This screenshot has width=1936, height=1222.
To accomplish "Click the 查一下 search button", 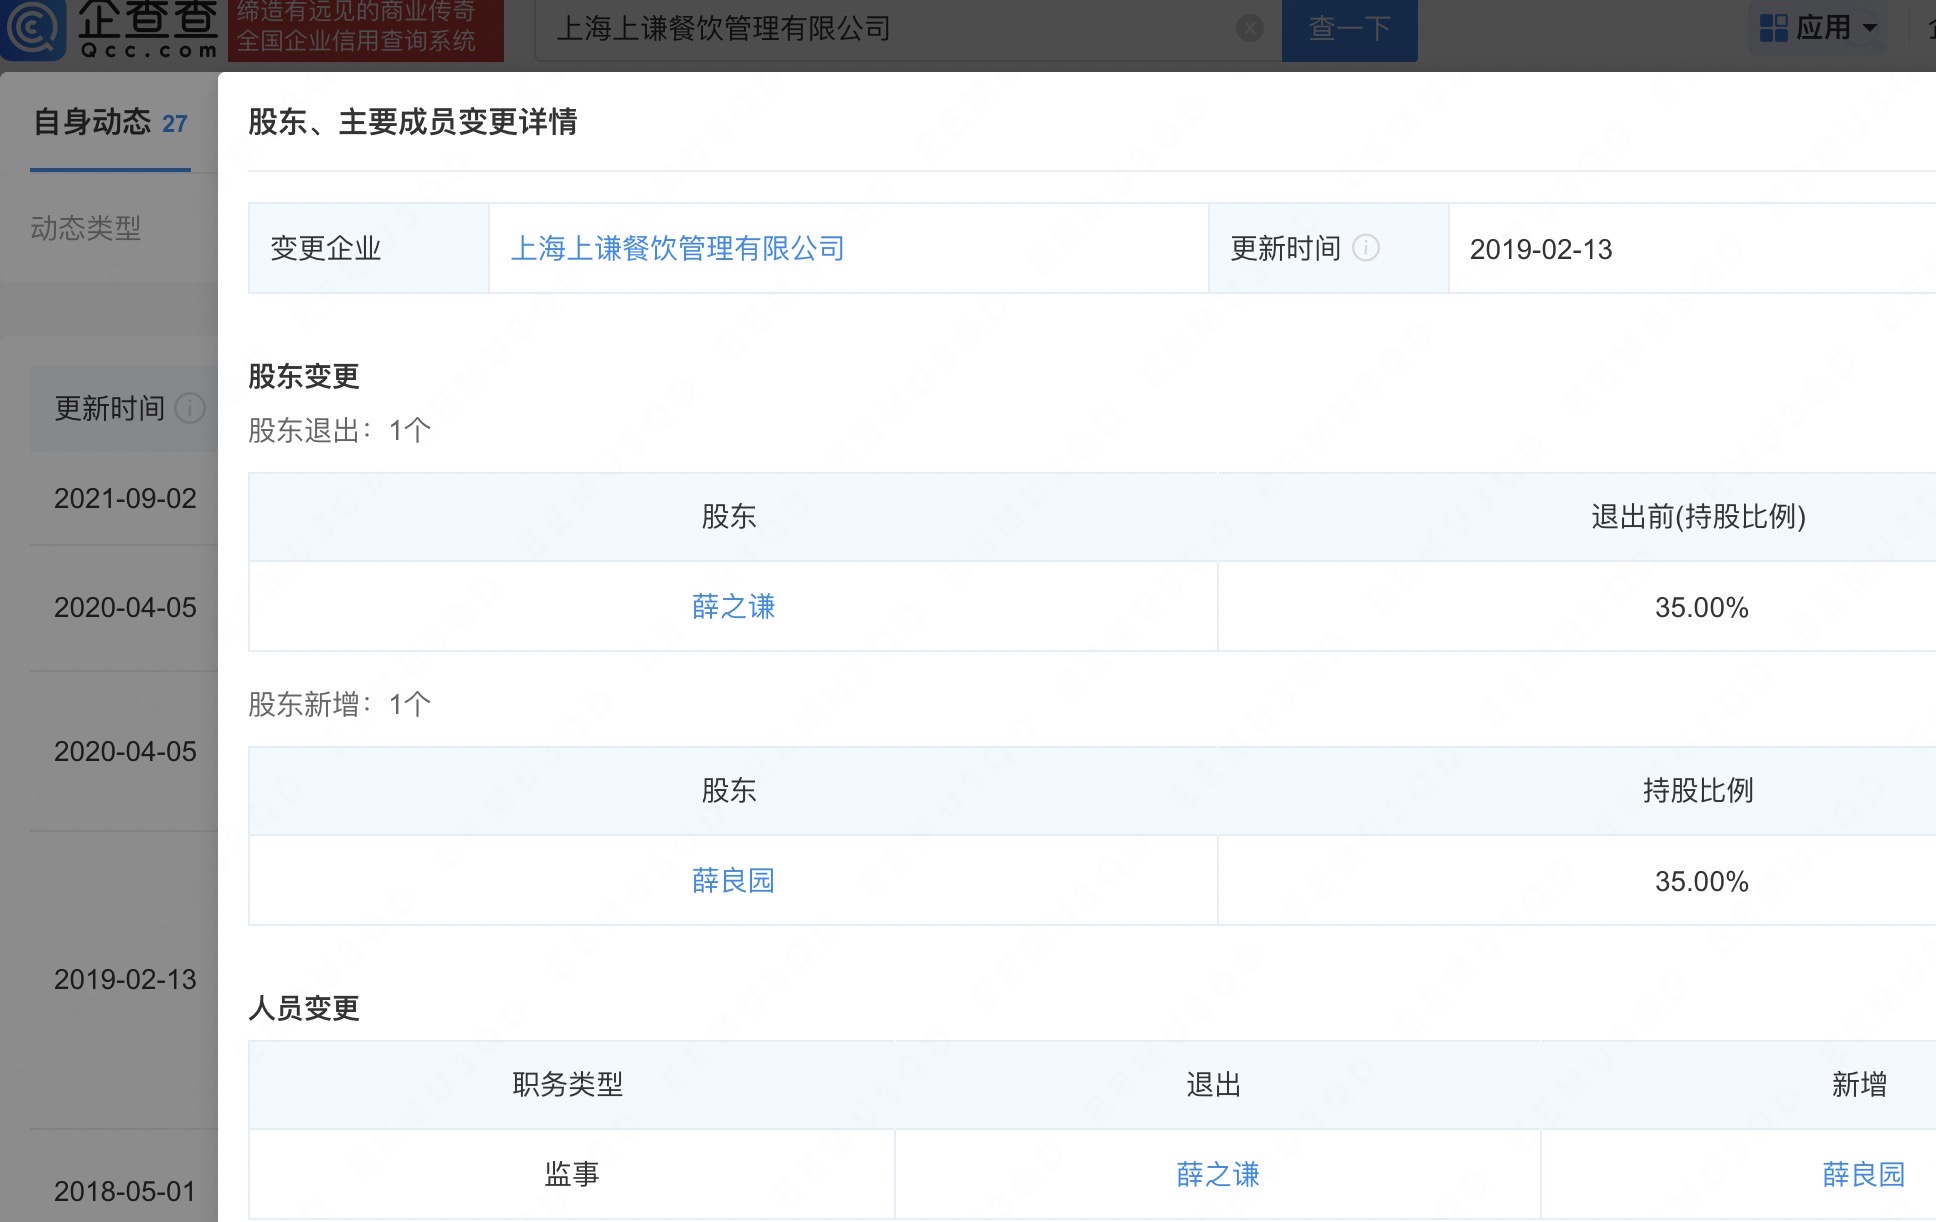I will (1349, 29).
